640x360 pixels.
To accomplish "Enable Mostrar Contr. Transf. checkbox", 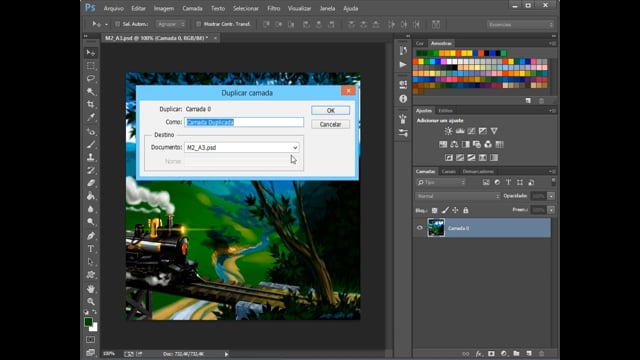I will point(198,24).
